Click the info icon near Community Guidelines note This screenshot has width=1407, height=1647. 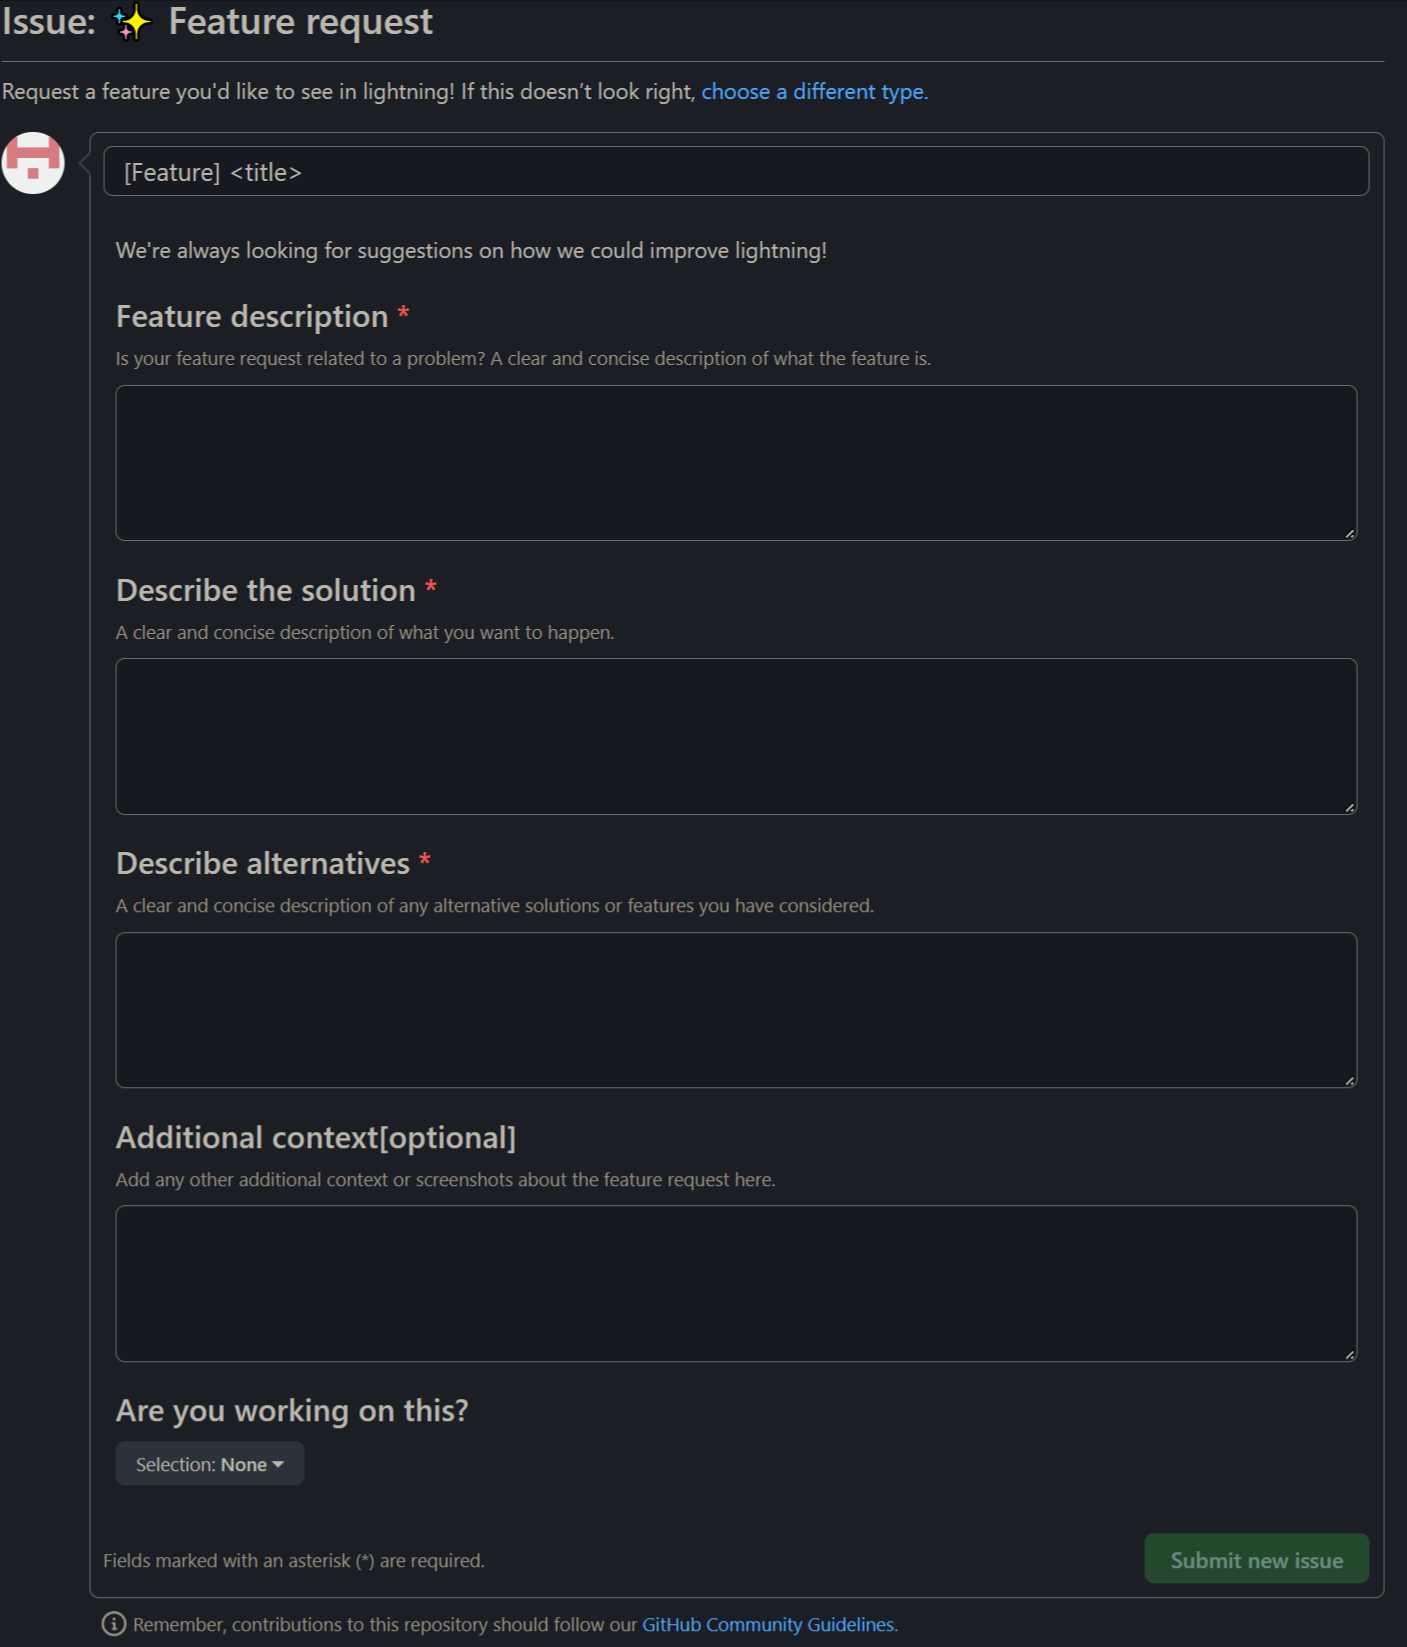[113, 1624]
